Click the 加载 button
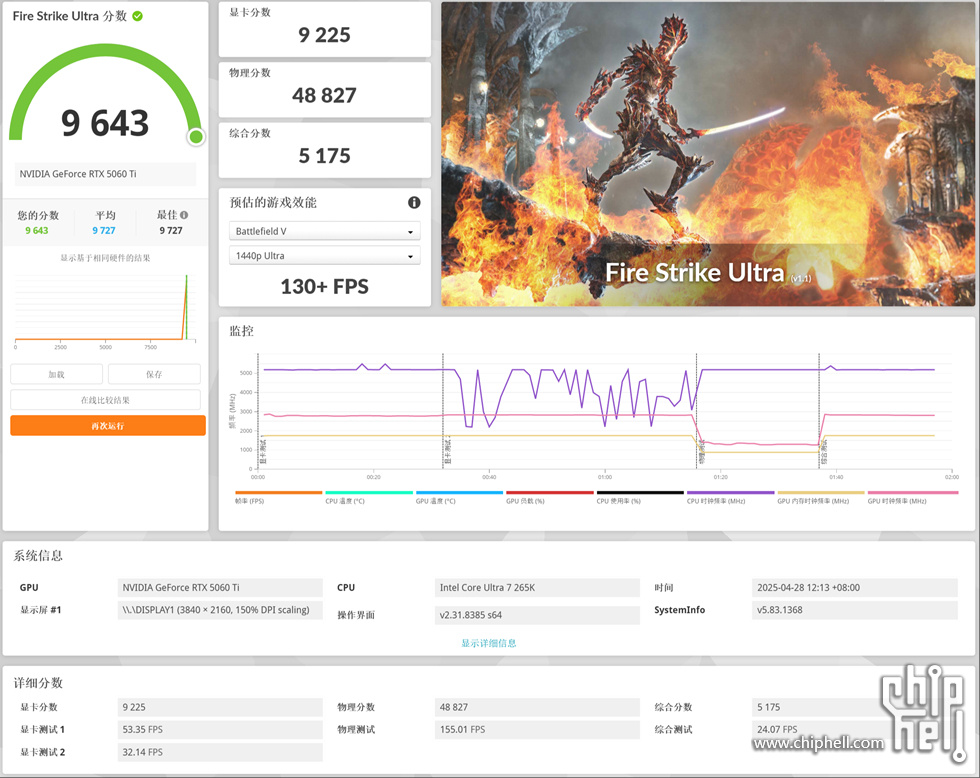 pyautogui.click(x=56, y=374)
